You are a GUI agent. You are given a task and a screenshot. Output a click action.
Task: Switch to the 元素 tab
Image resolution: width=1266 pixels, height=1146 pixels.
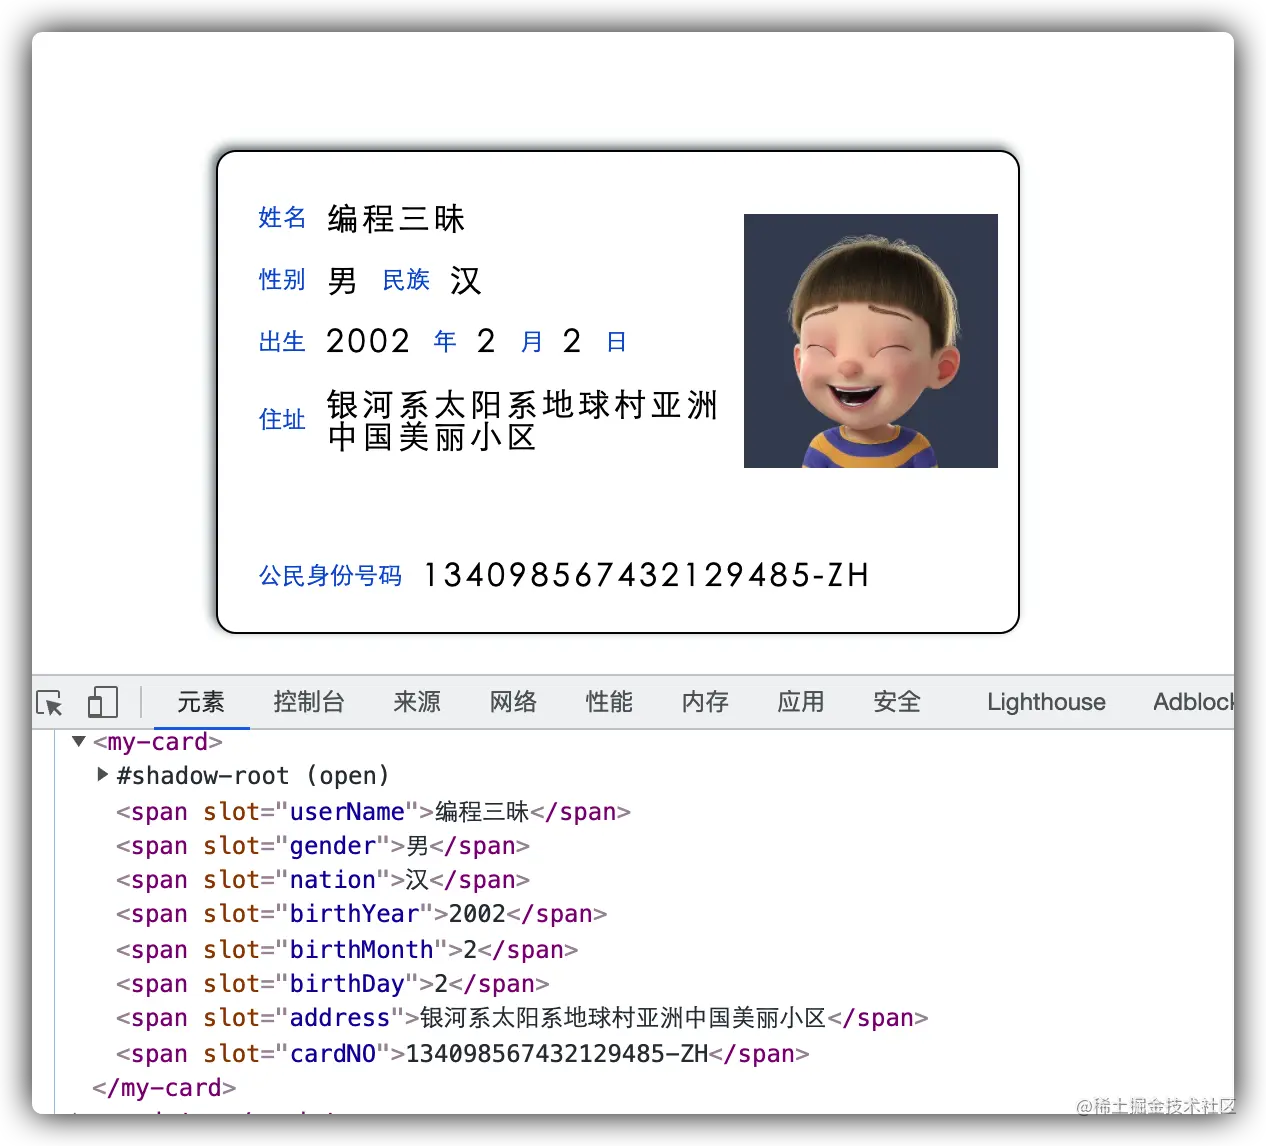point(201,702)
